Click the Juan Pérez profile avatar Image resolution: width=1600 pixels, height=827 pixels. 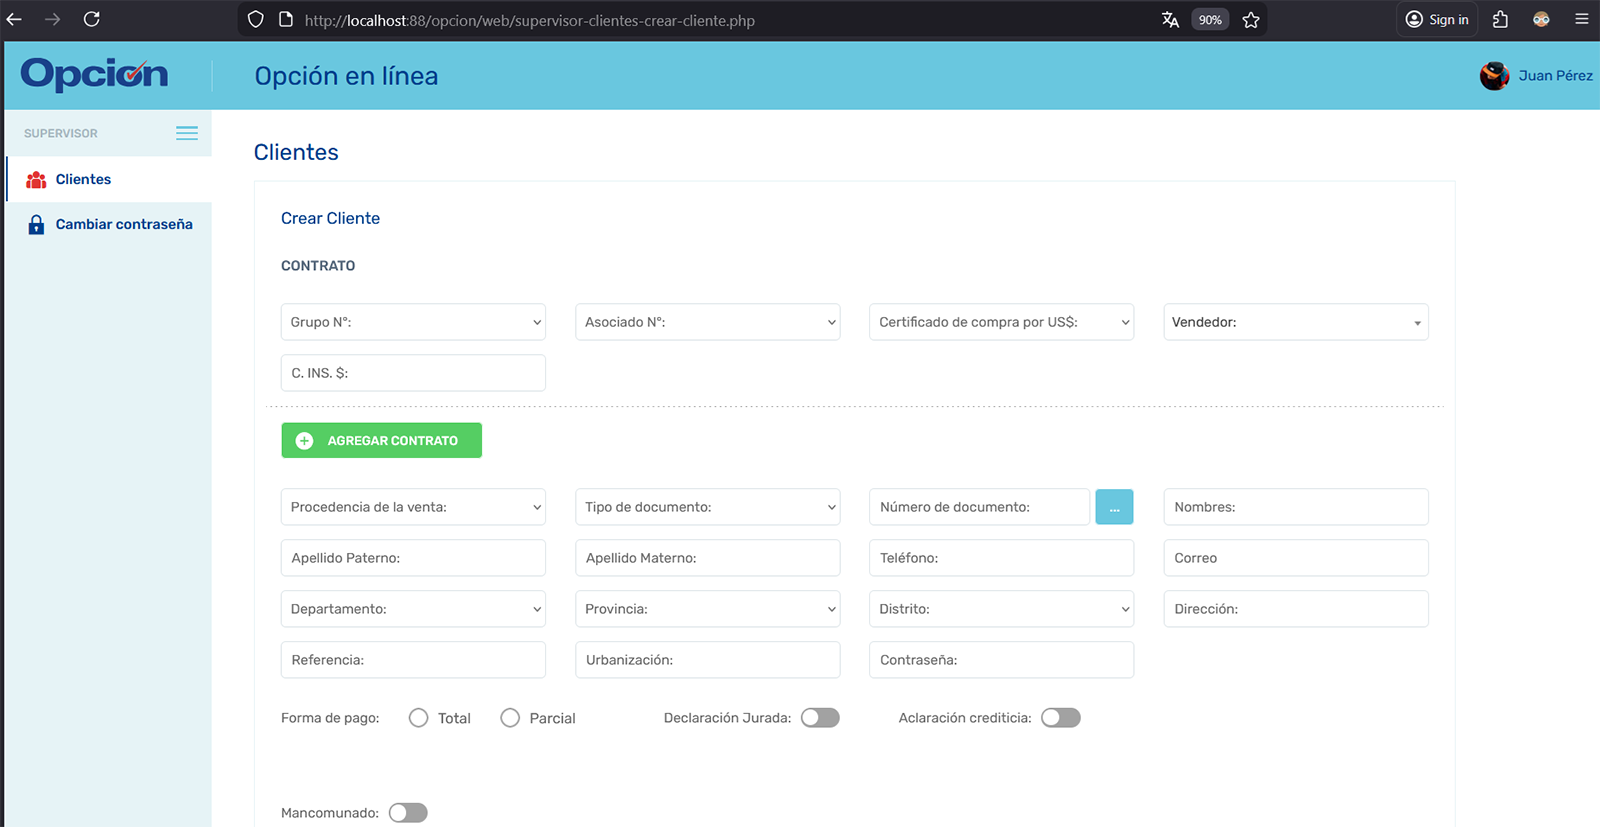[1494, 76]
